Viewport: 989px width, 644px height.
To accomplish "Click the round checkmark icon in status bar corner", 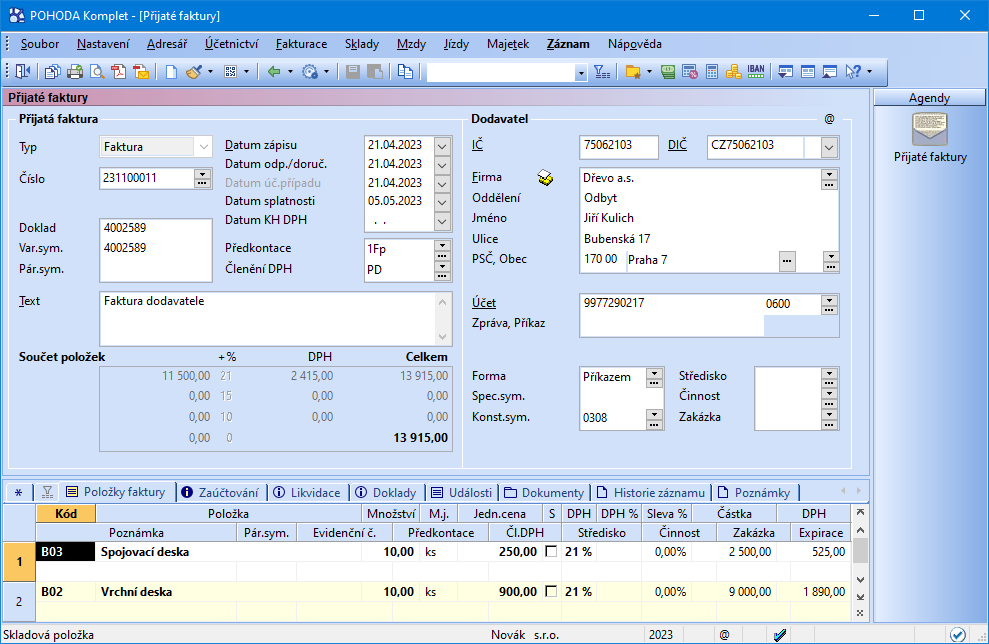I will point(957,635).
